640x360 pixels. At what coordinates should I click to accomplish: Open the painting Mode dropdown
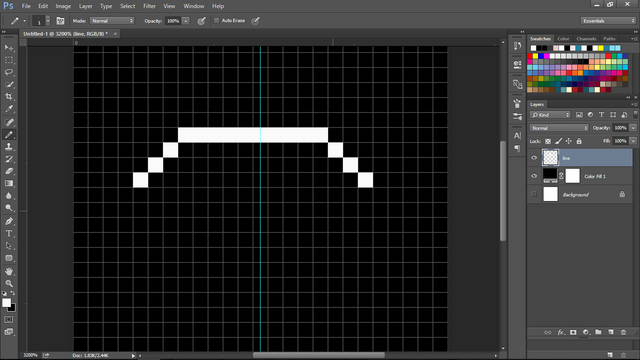[112, 21]
